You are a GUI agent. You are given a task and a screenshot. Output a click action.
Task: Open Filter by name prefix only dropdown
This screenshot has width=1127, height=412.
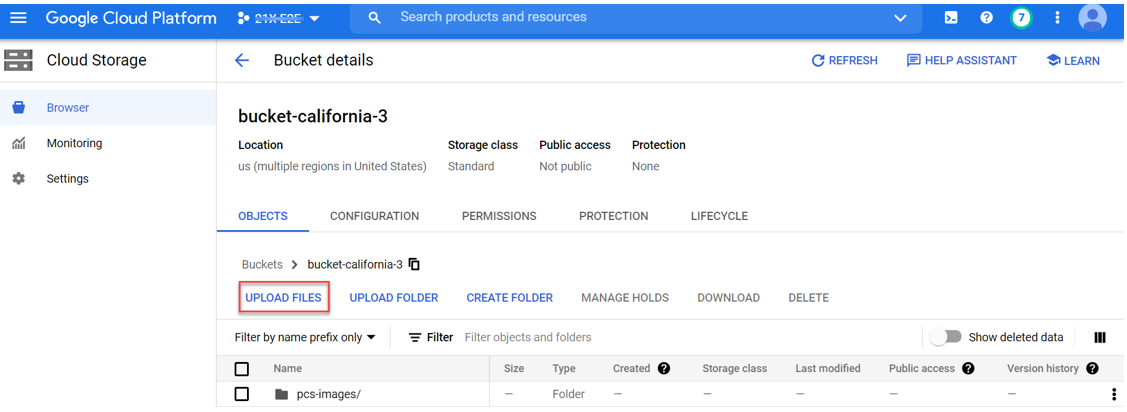tap(305, 338)
